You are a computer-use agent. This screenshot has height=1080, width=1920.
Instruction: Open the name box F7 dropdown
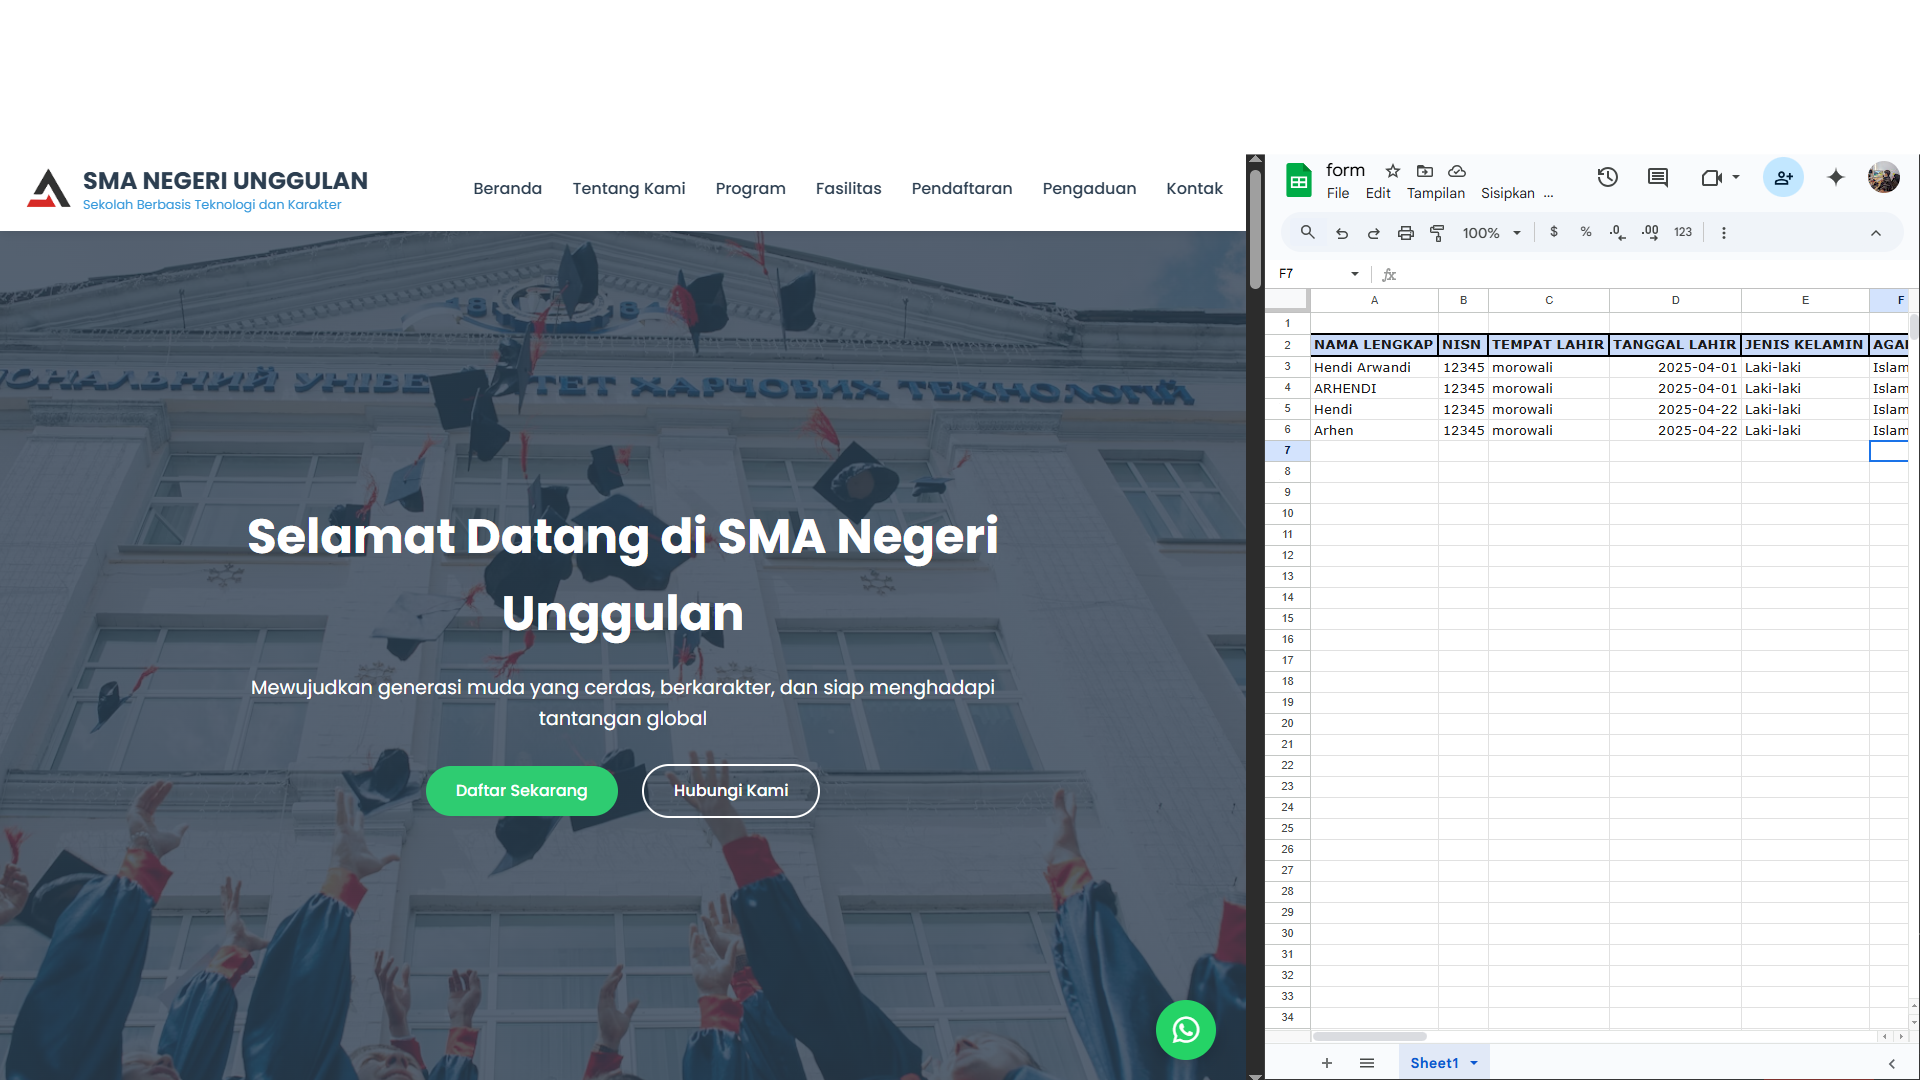(x=1355, y=274)
